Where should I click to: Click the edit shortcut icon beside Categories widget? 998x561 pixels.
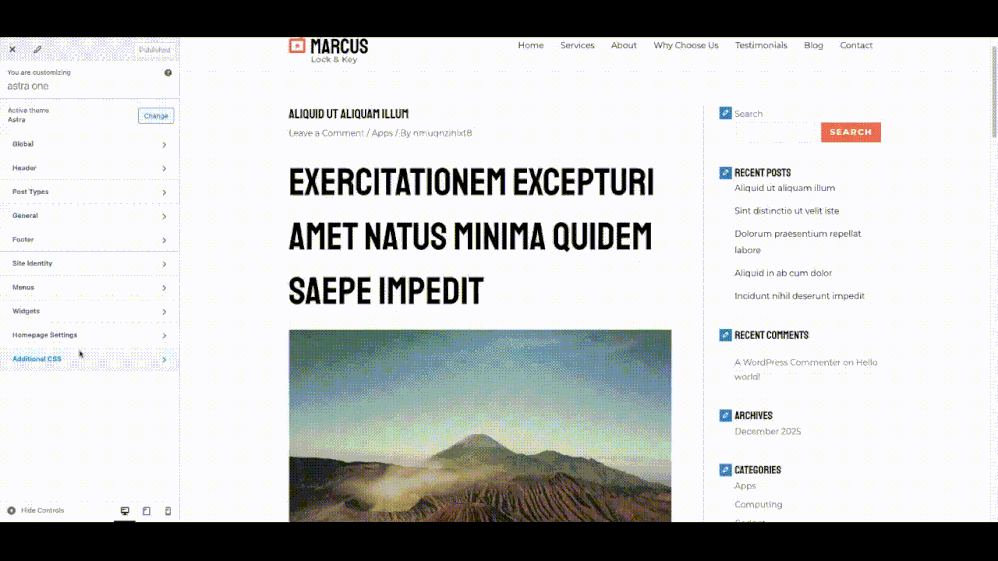725,469
